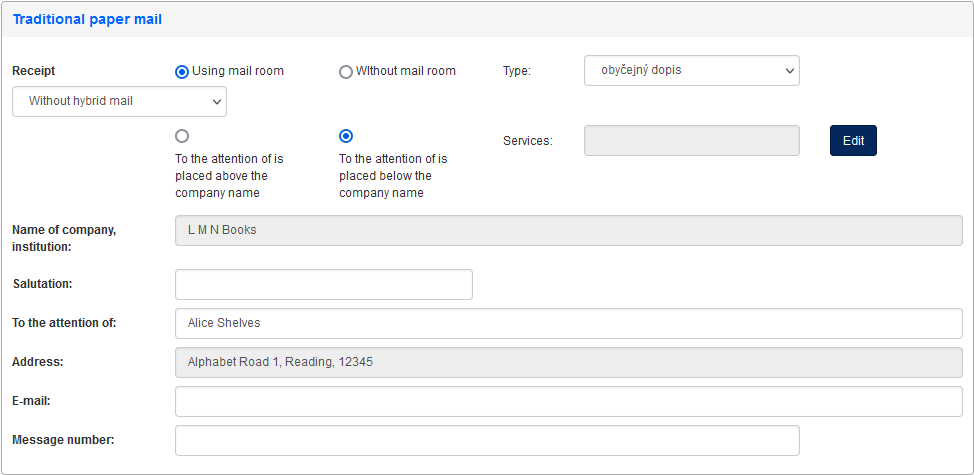Click the greyed-out Services field

(x=691, y=141)
